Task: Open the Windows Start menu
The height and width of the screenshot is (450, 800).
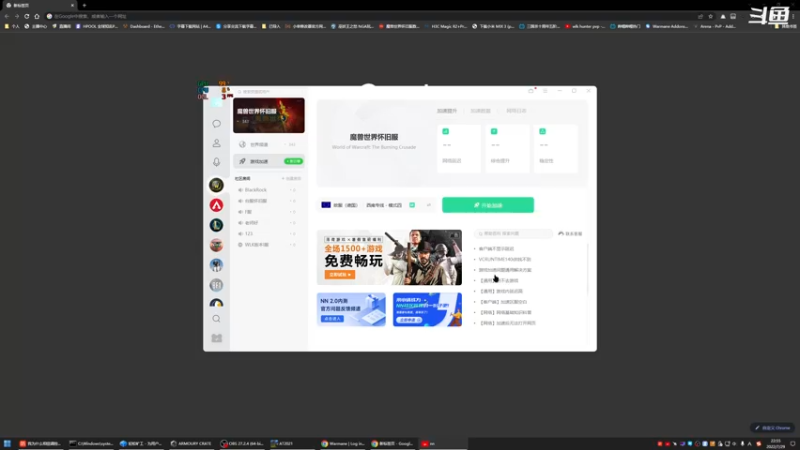Action: [x=7, y=443]
